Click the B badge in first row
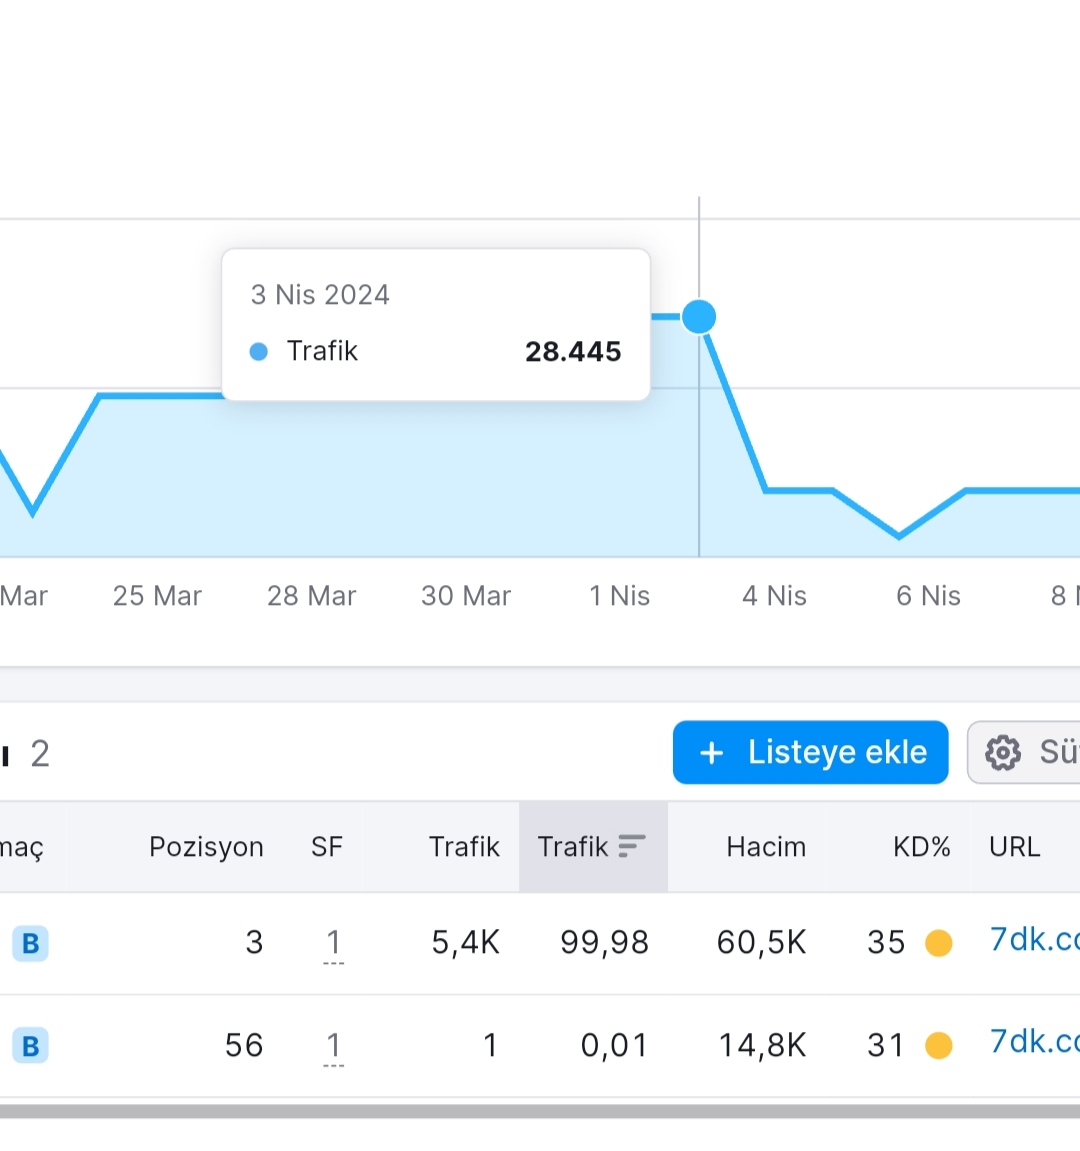Image resolution: width=1080 pixels, height=1151 pixels. coord(31,943)
